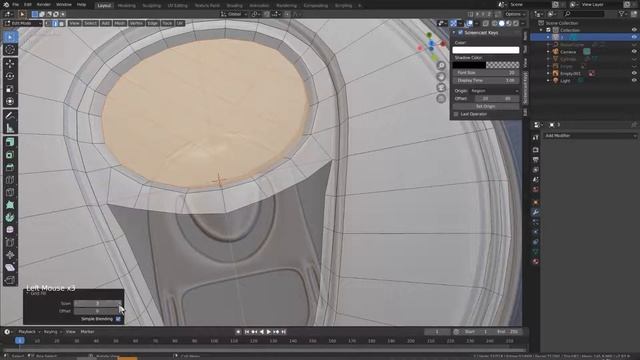Open the Render properties tab icon

[x=536, y=150]
